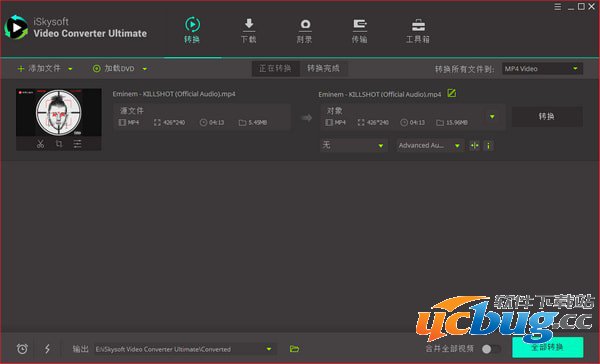Open the 刻录 (Burn) tab
Screen dimensions: 600x364
coord(305,30)
